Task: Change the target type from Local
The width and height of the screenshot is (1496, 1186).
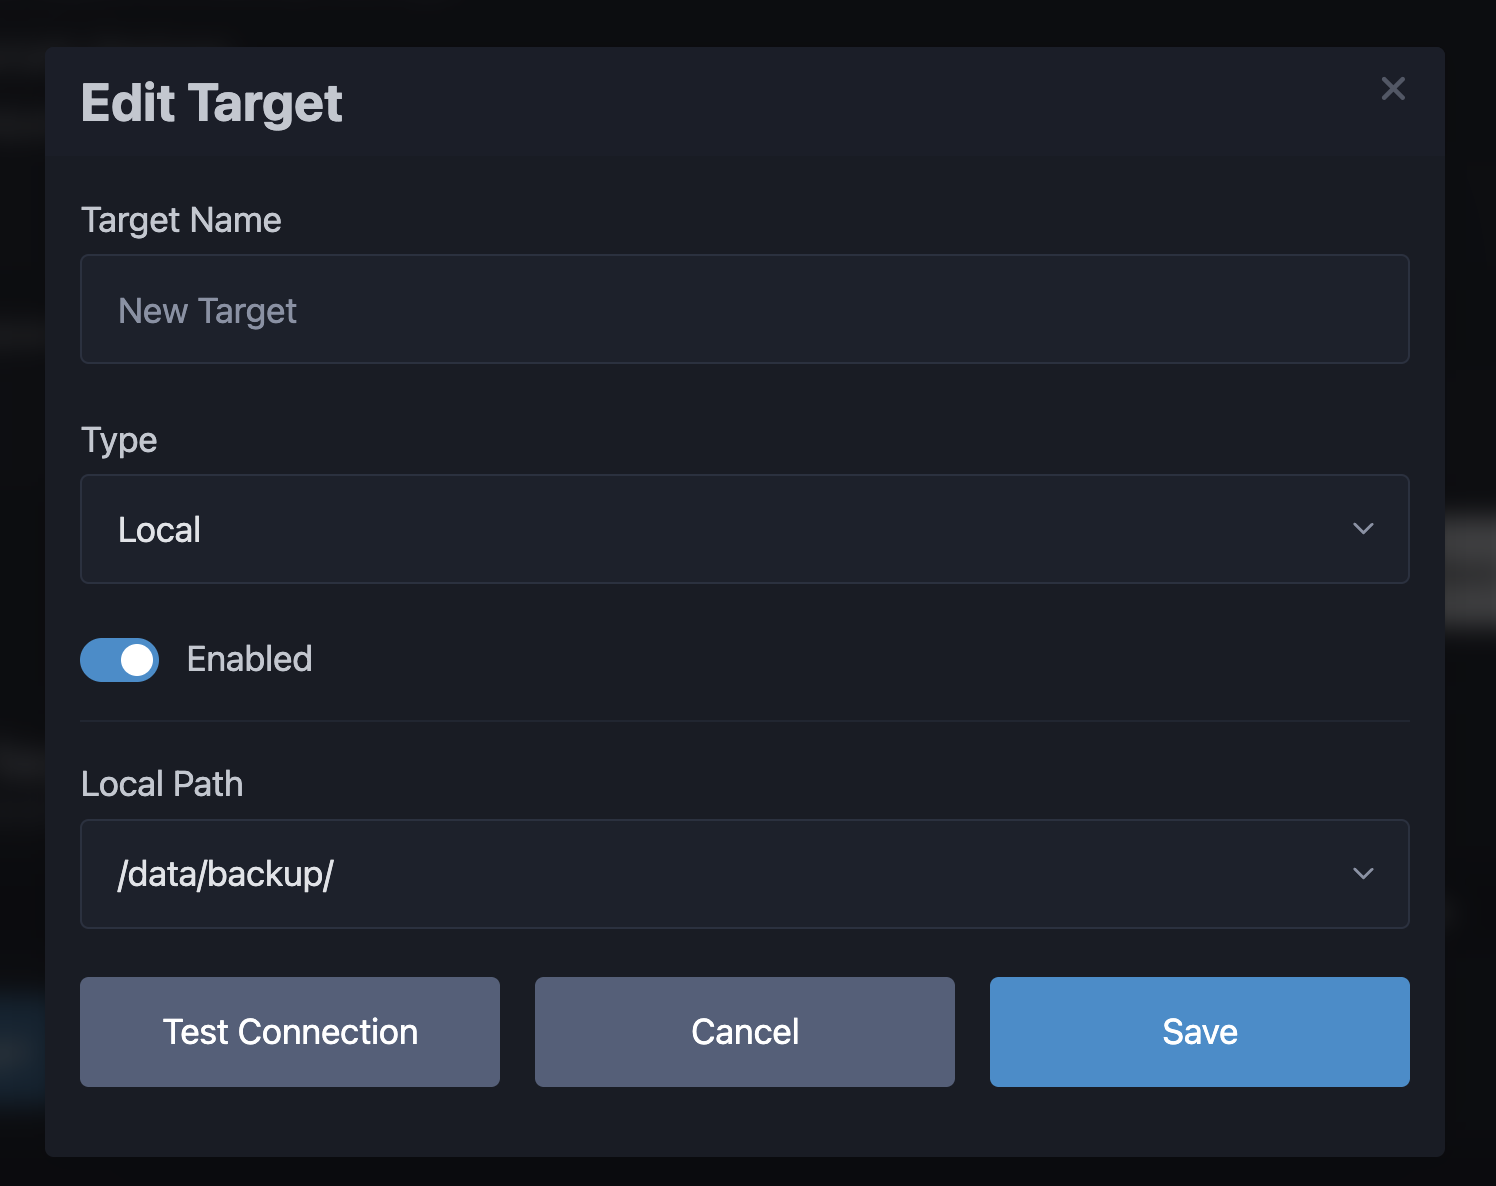Action: 744,529
